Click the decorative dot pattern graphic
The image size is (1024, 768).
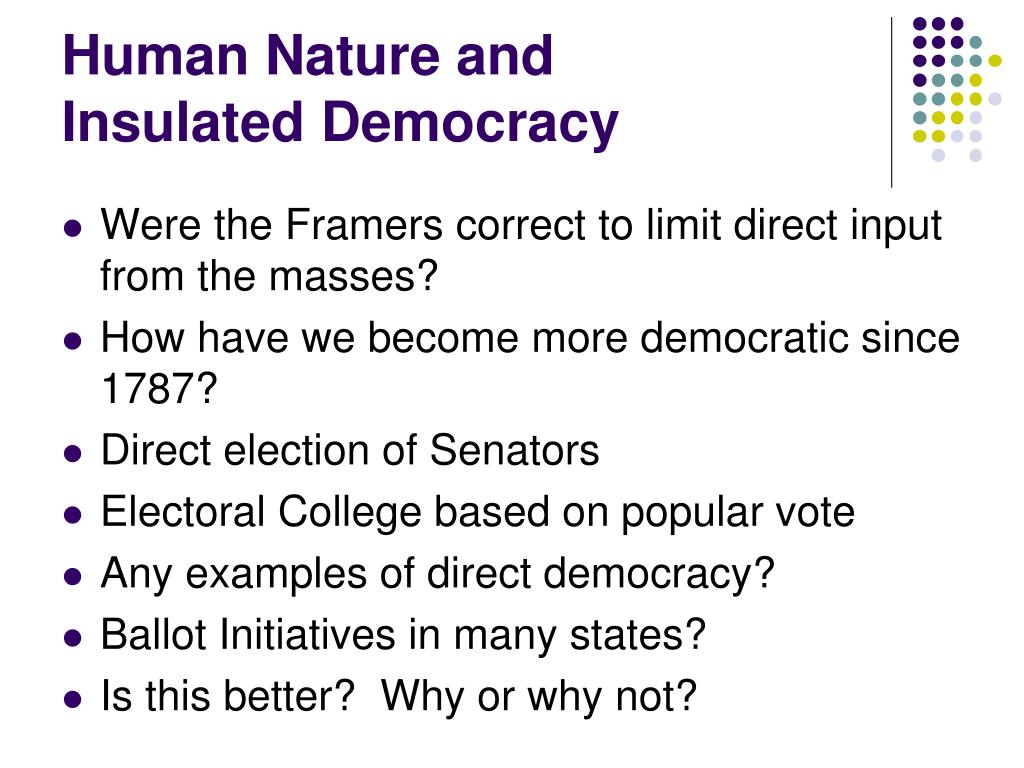click(x=957, y=89)
